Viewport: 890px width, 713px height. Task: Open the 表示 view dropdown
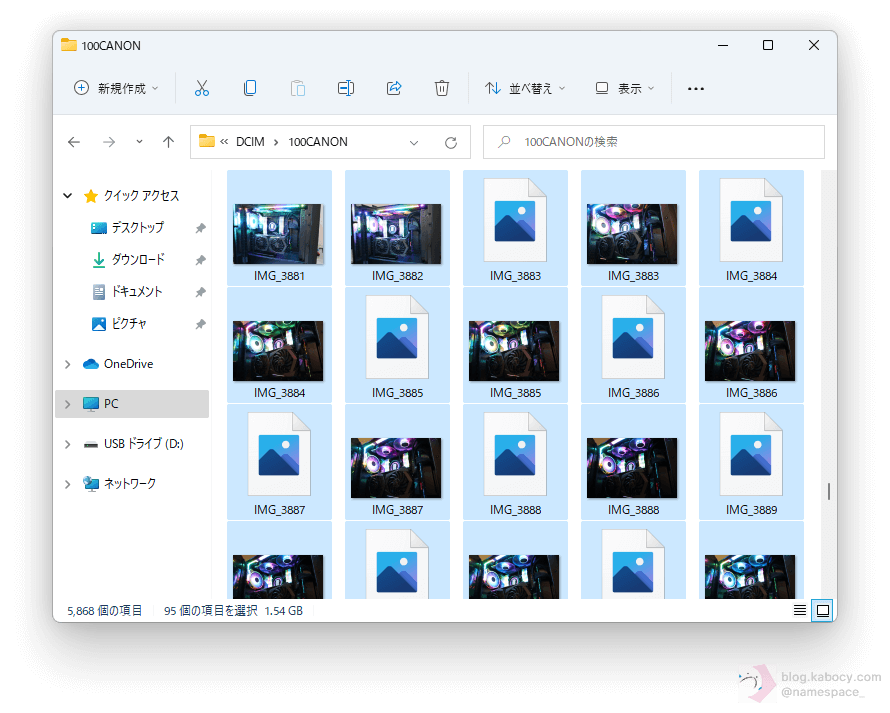tap(625, 88)
